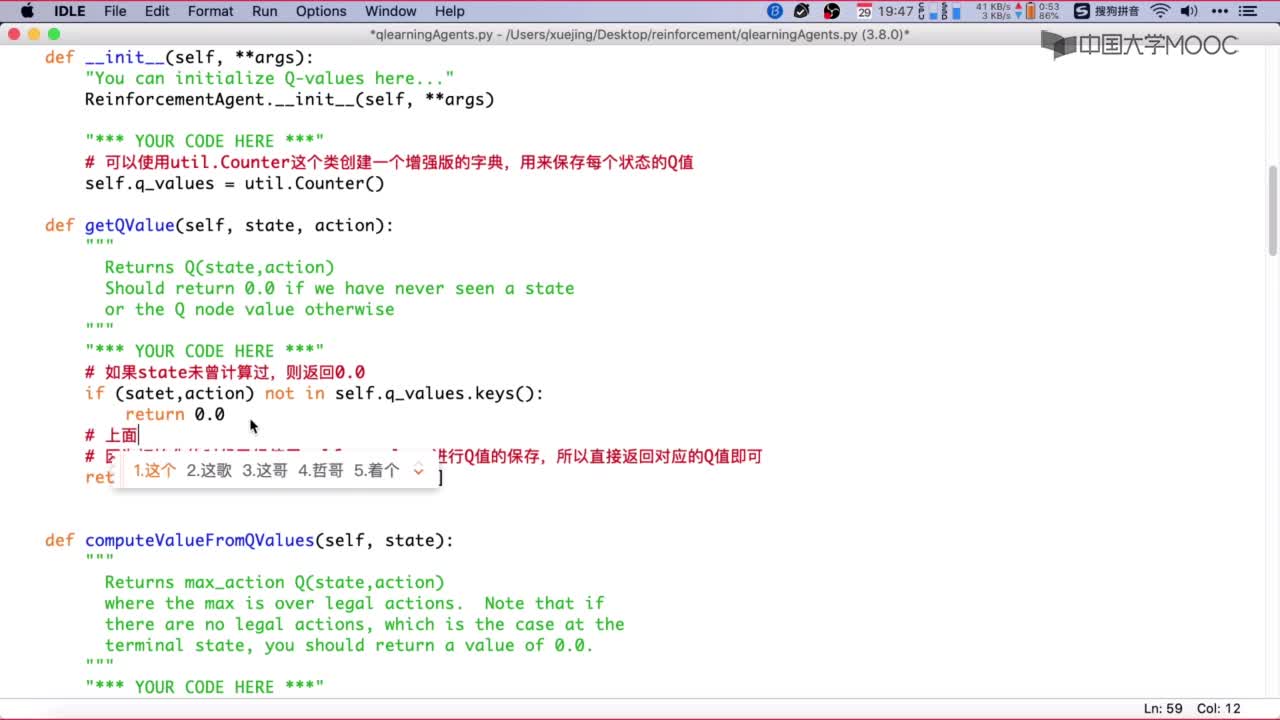Click the OBS recording icon in menu bar
The height and width of the screenshot is (720, 1280).
coord(832,11)
